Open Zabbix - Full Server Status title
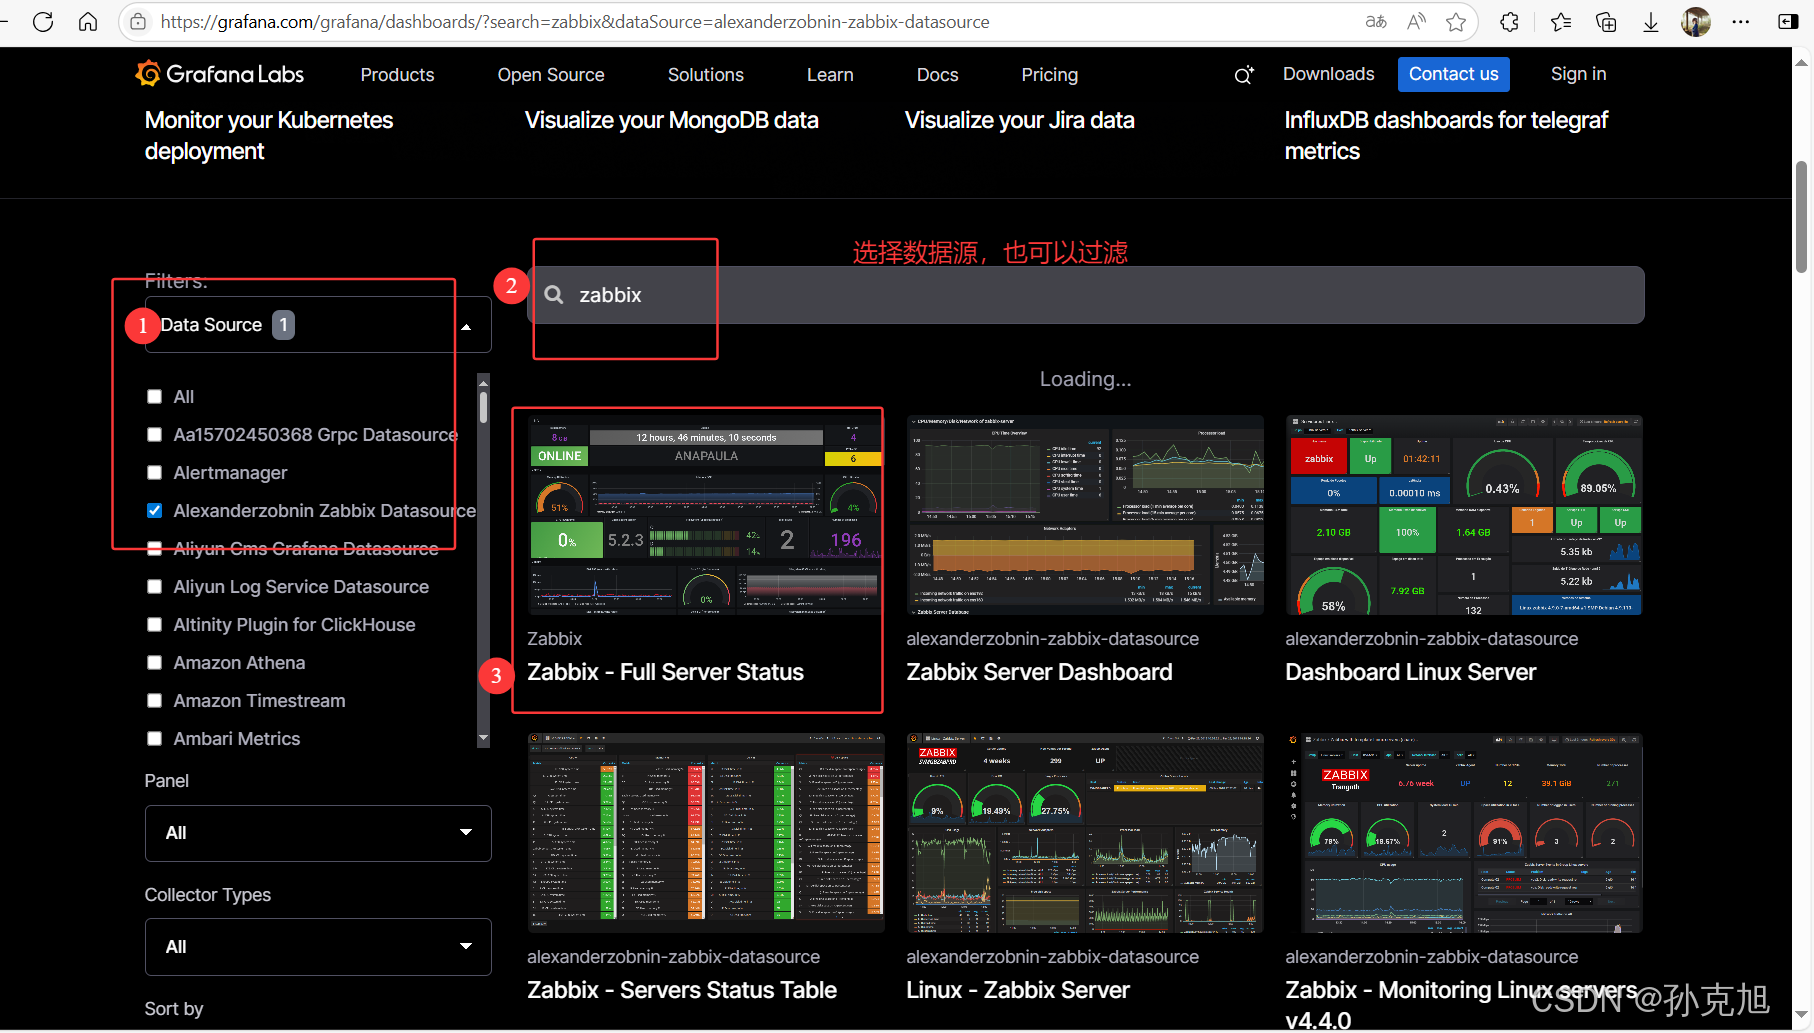 tap(665, 672)
